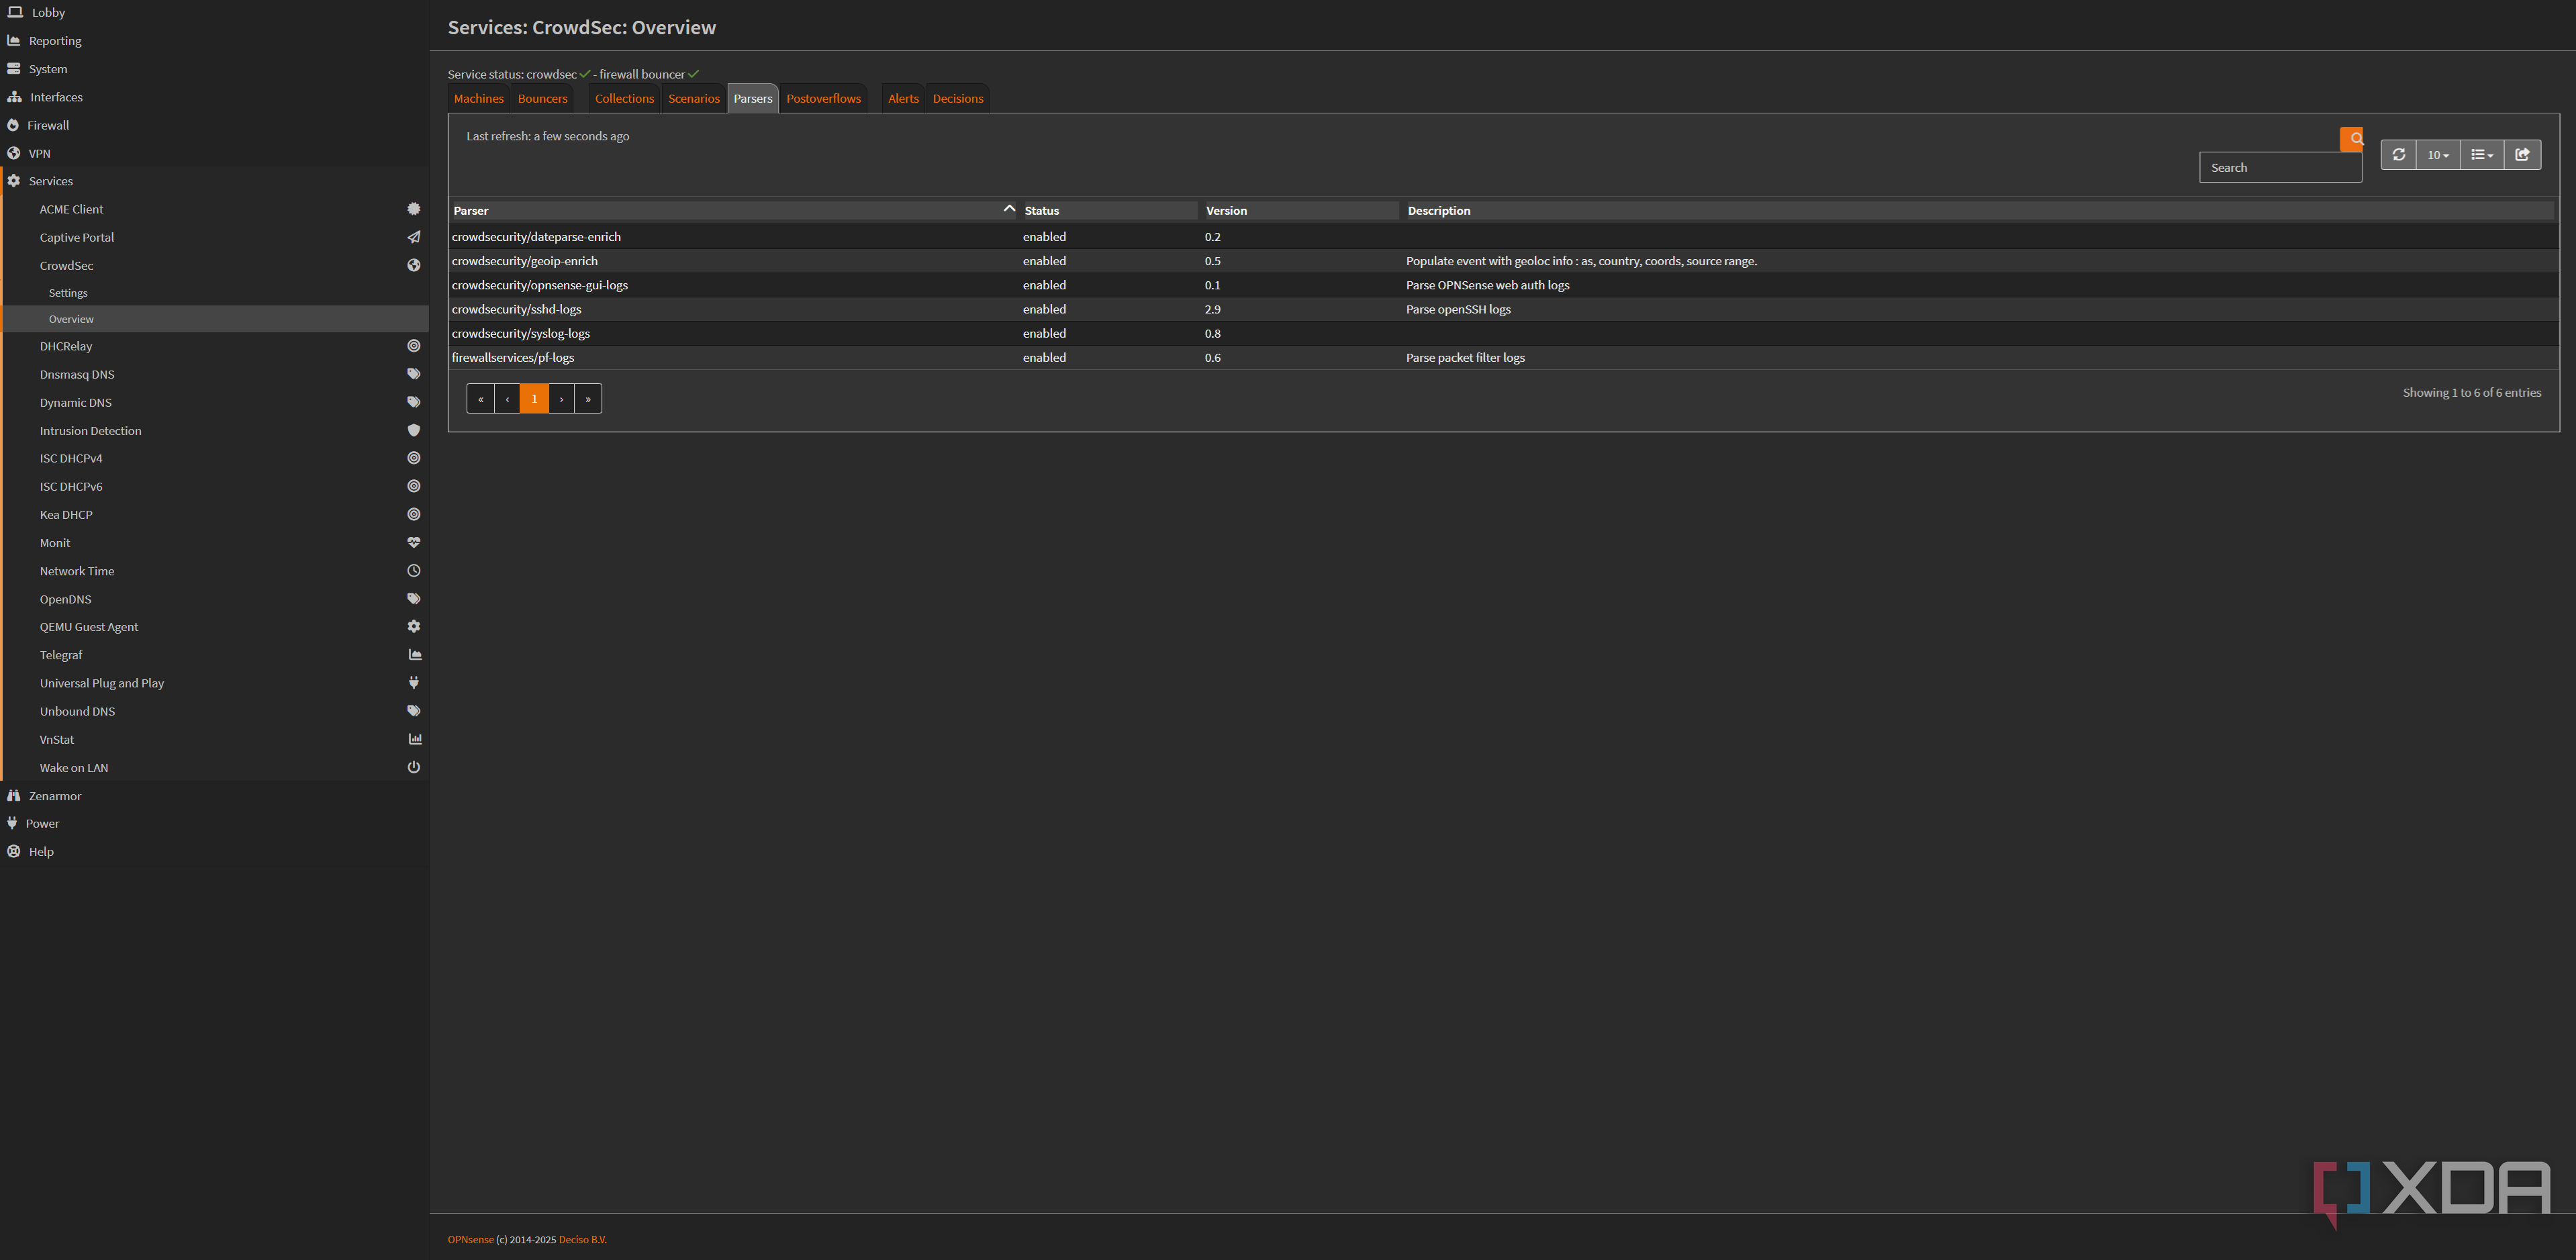The height and width of the screenshot is (1260, 2576).
Task: Switch to the Bouncers tab
Action: pos(542,99)
